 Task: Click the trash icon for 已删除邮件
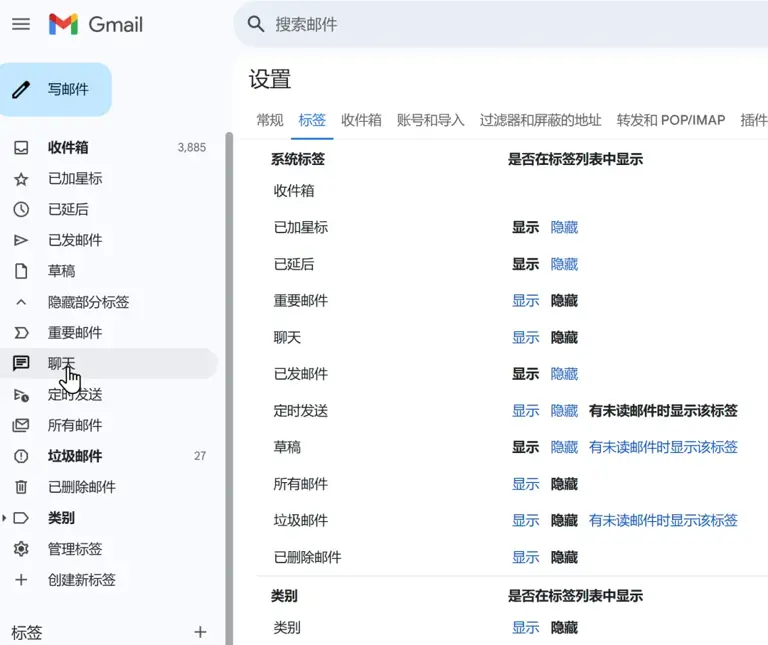click(x=21, y=487)
